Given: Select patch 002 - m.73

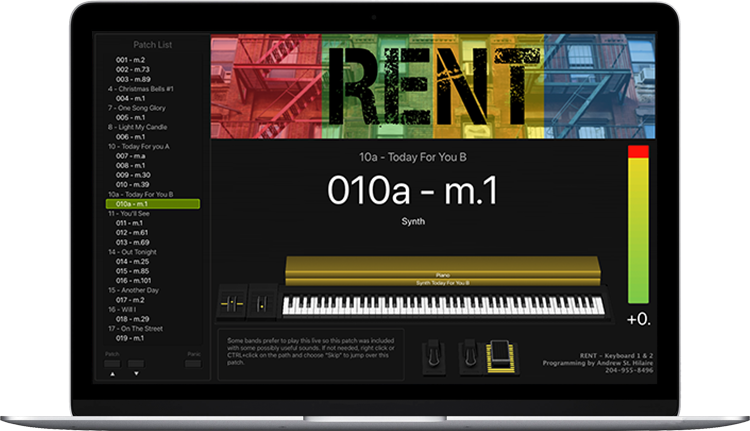Looking at the screenshot, I should coord(132,69).
